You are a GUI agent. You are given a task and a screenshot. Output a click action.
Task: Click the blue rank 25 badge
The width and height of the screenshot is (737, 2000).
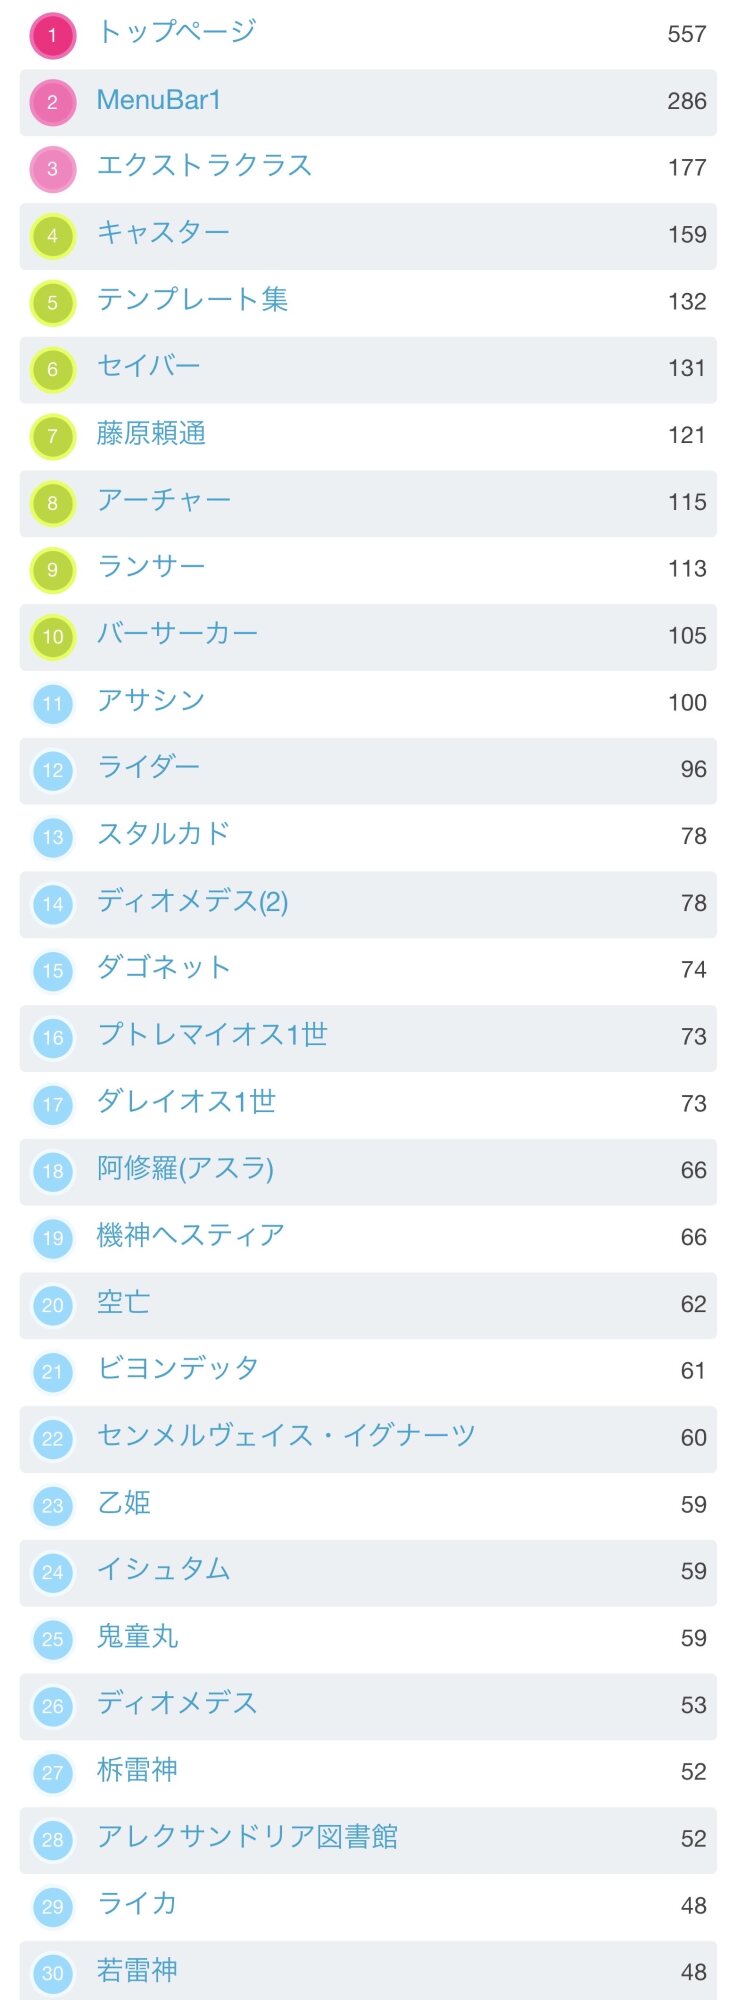53,1639
